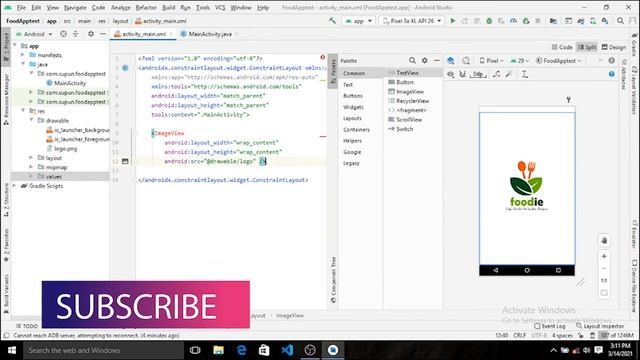Switch to Design view mode
The image size is (640, 360).
[613, 47]
